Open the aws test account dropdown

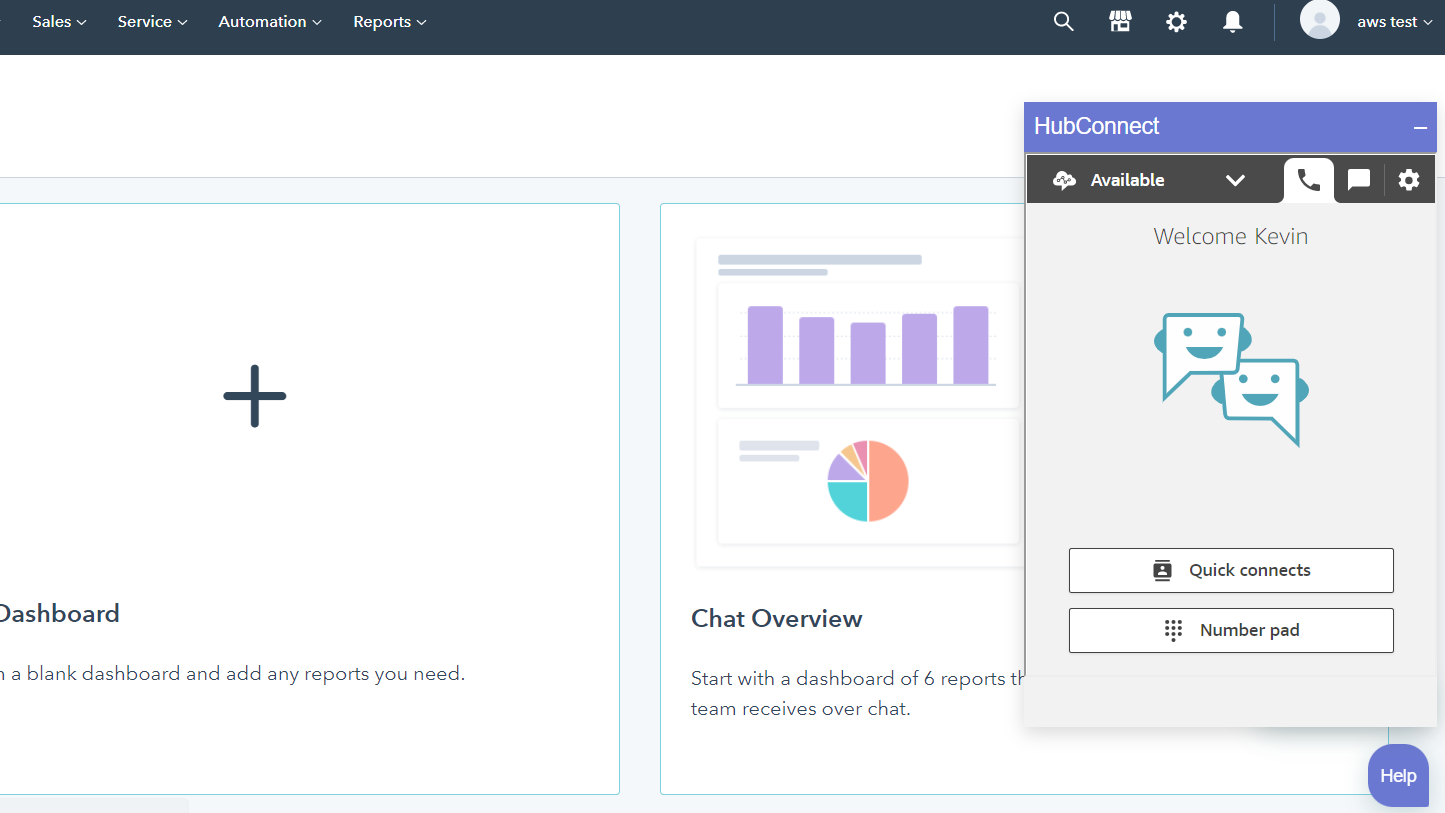point(1394,21)
